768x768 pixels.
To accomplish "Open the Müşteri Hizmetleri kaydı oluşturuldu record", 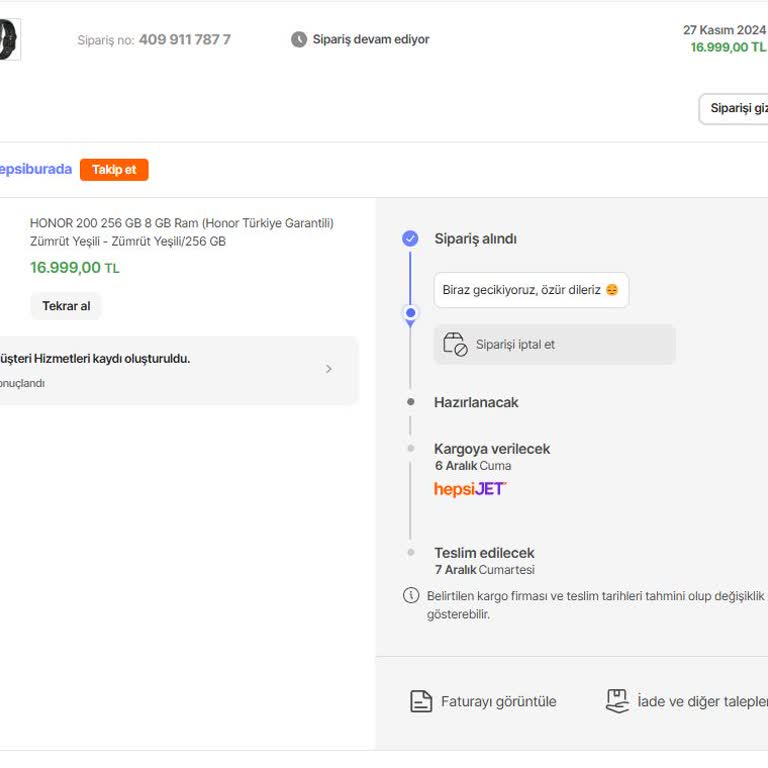I will [x=178, y=370].
